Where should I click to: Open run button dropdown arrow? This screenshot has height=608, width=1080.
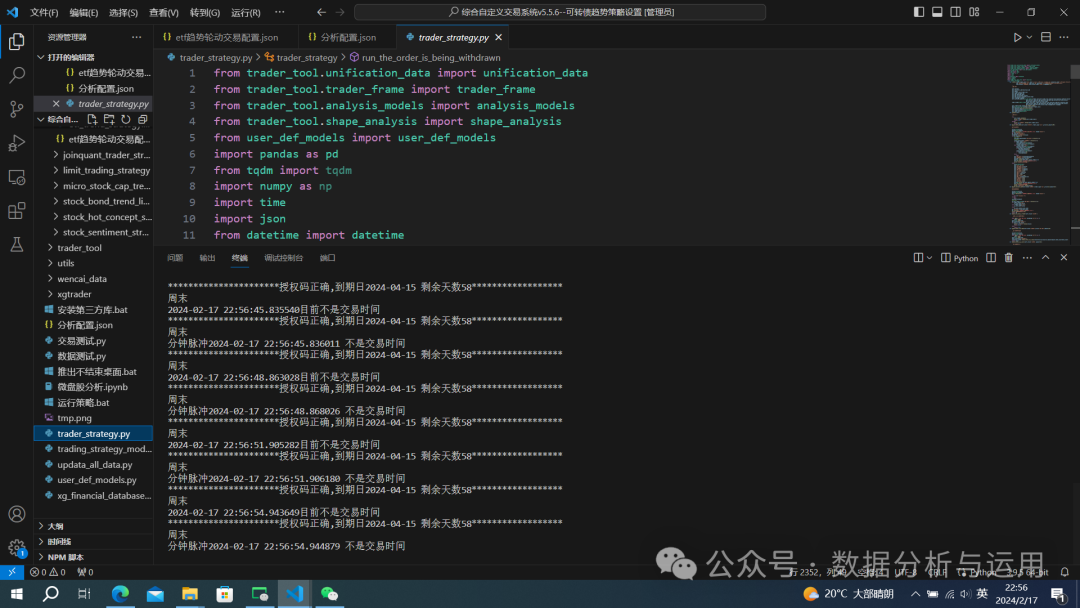click(1029, 37)
